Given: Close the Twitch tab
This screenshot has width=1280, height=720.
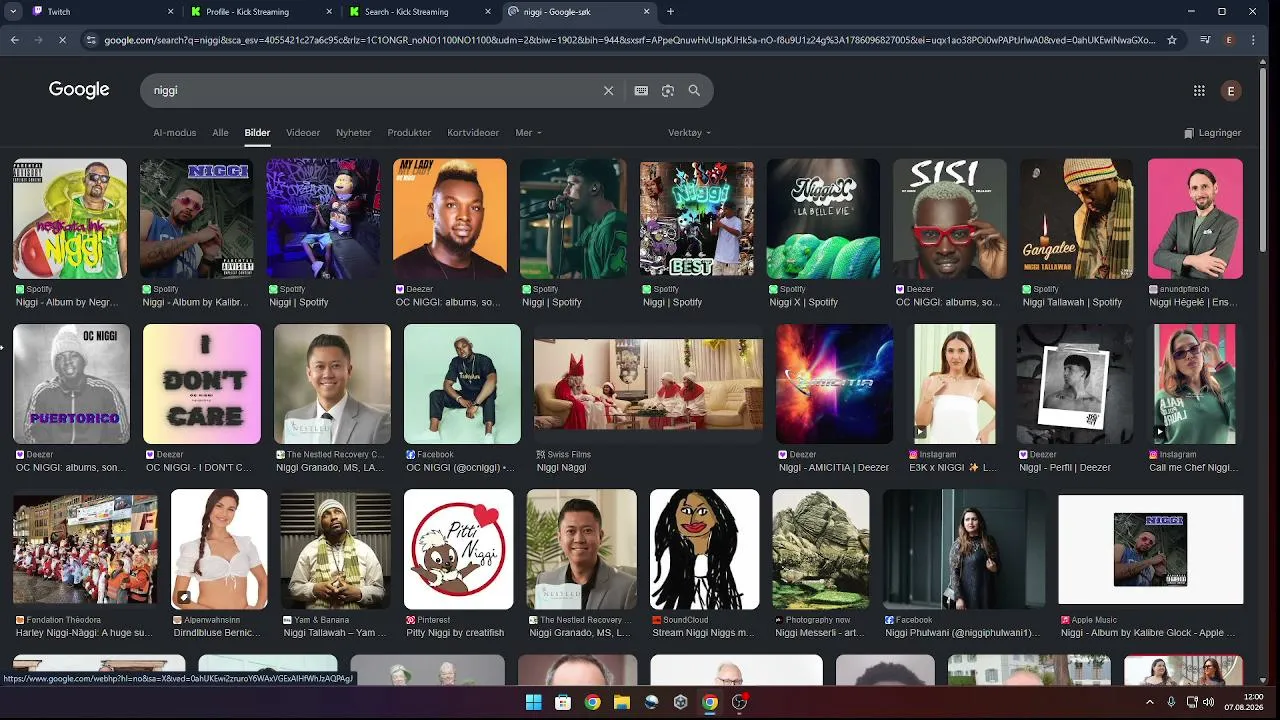Looking at the screenshot, I should click(x=170, y=12).
